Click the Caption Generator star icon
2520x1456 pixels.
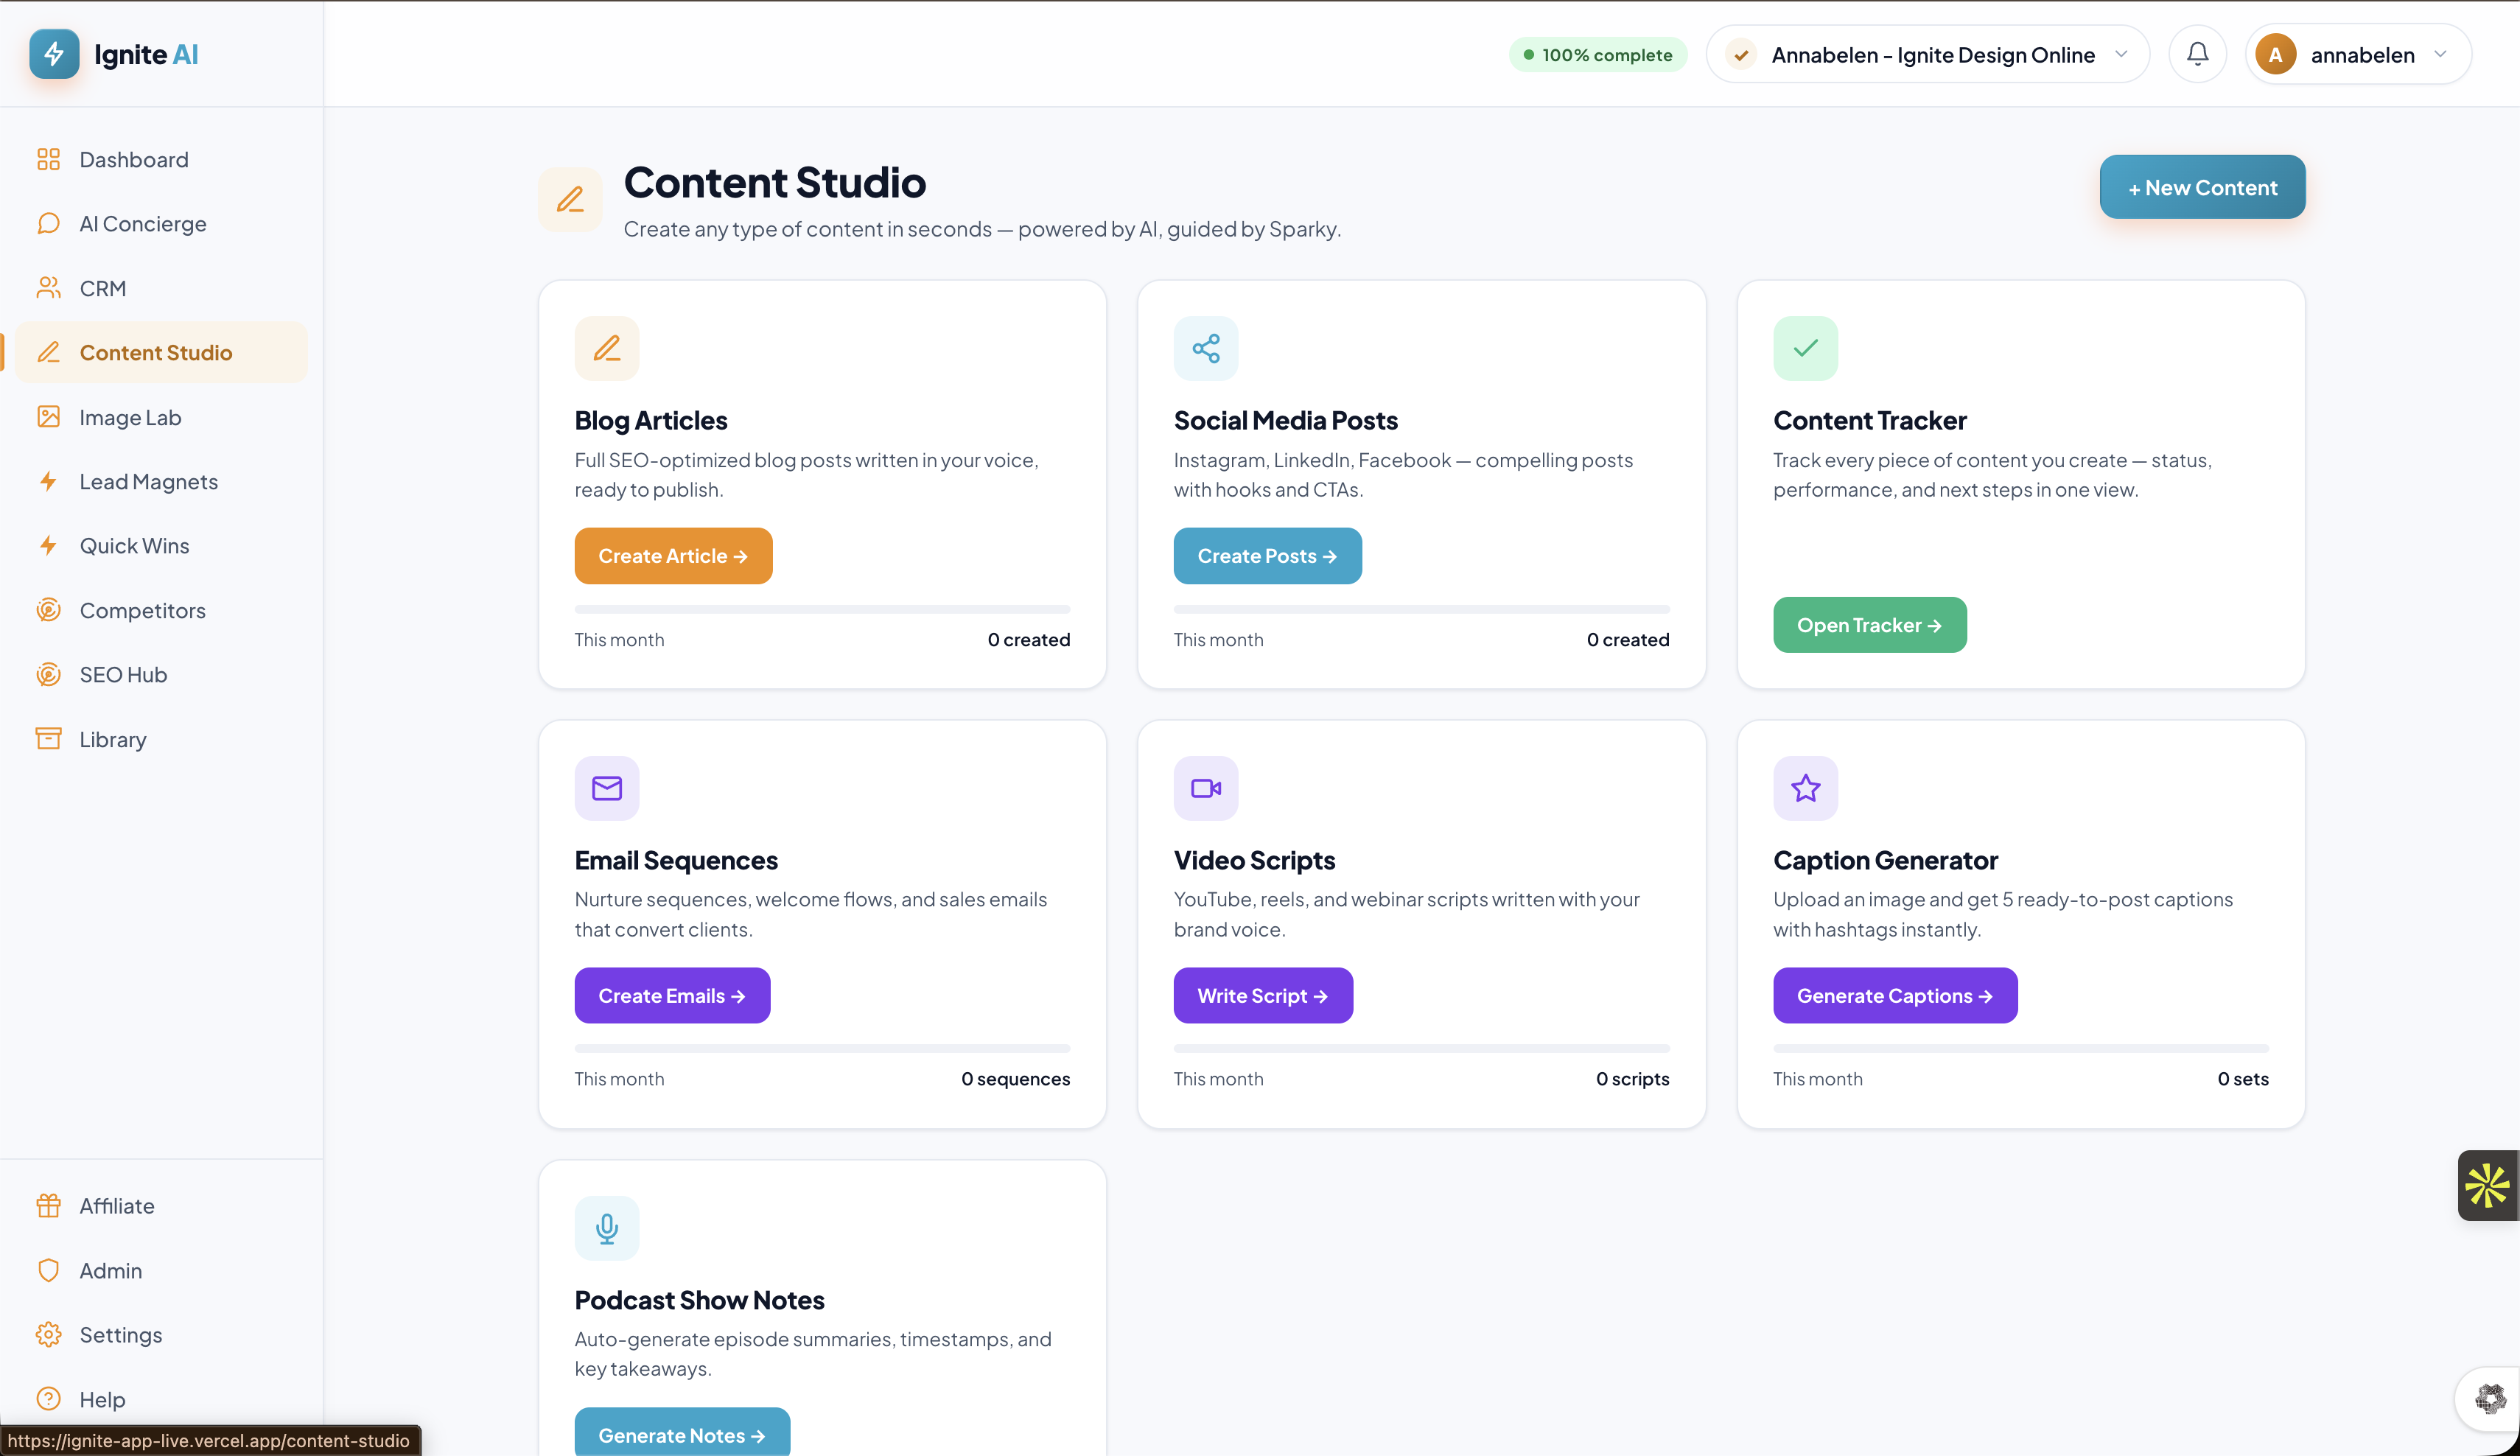(x=1805, y=788)
